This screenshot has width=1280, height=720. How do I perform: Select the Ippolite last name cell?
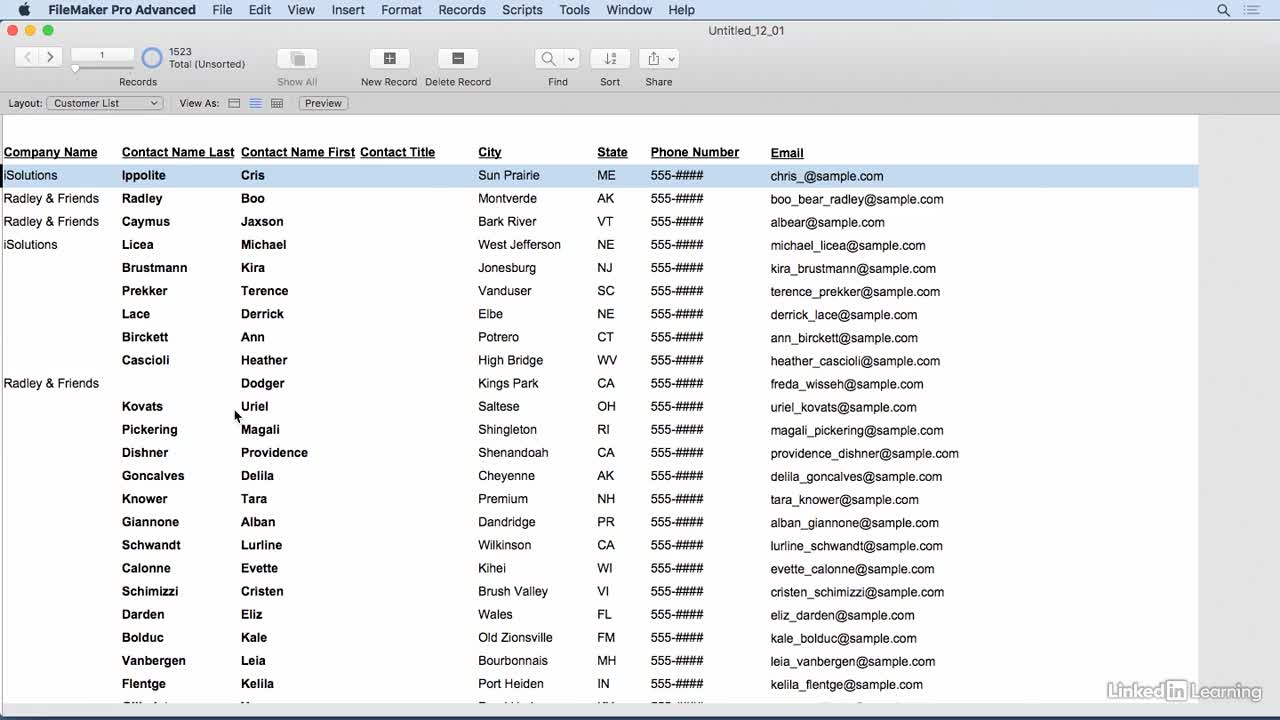[x=144, y=175]
